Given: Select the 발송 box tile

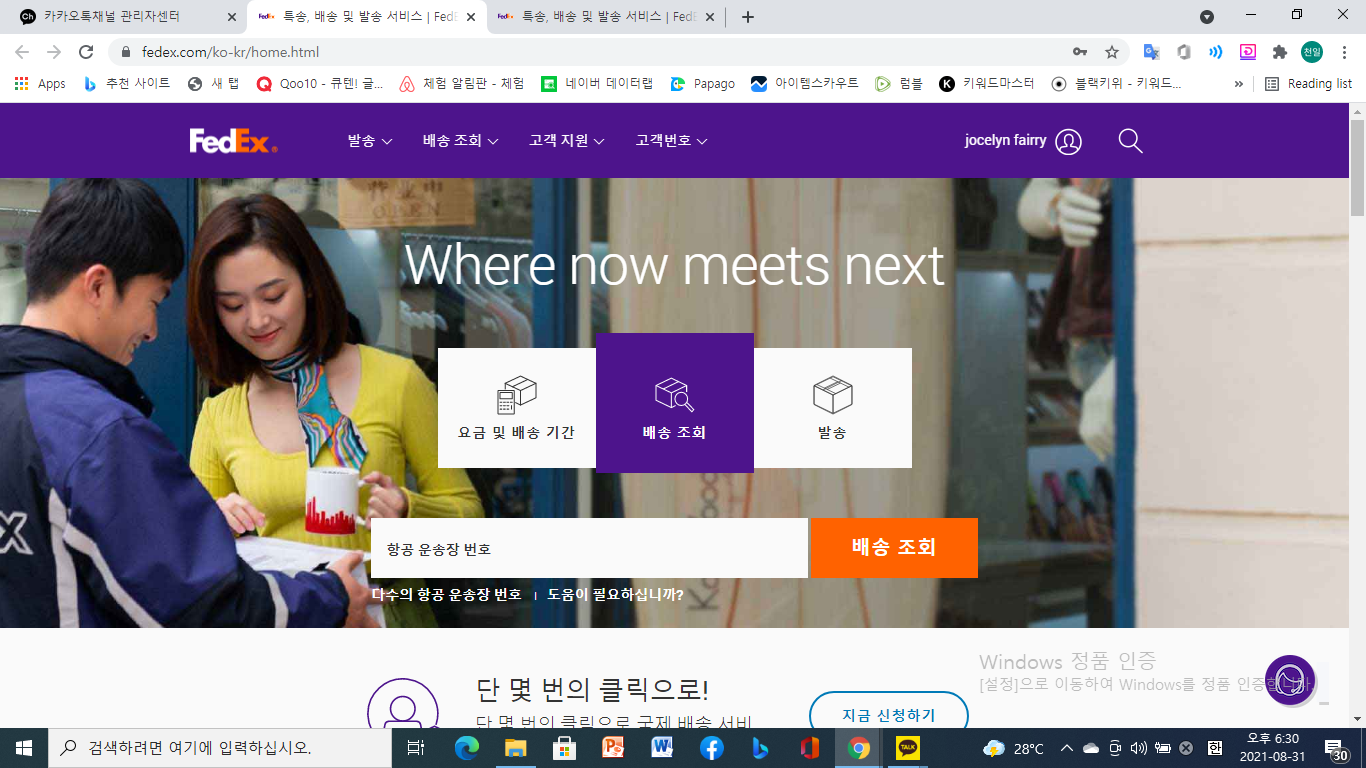Looking at the screenshot, I should [833, 408].
